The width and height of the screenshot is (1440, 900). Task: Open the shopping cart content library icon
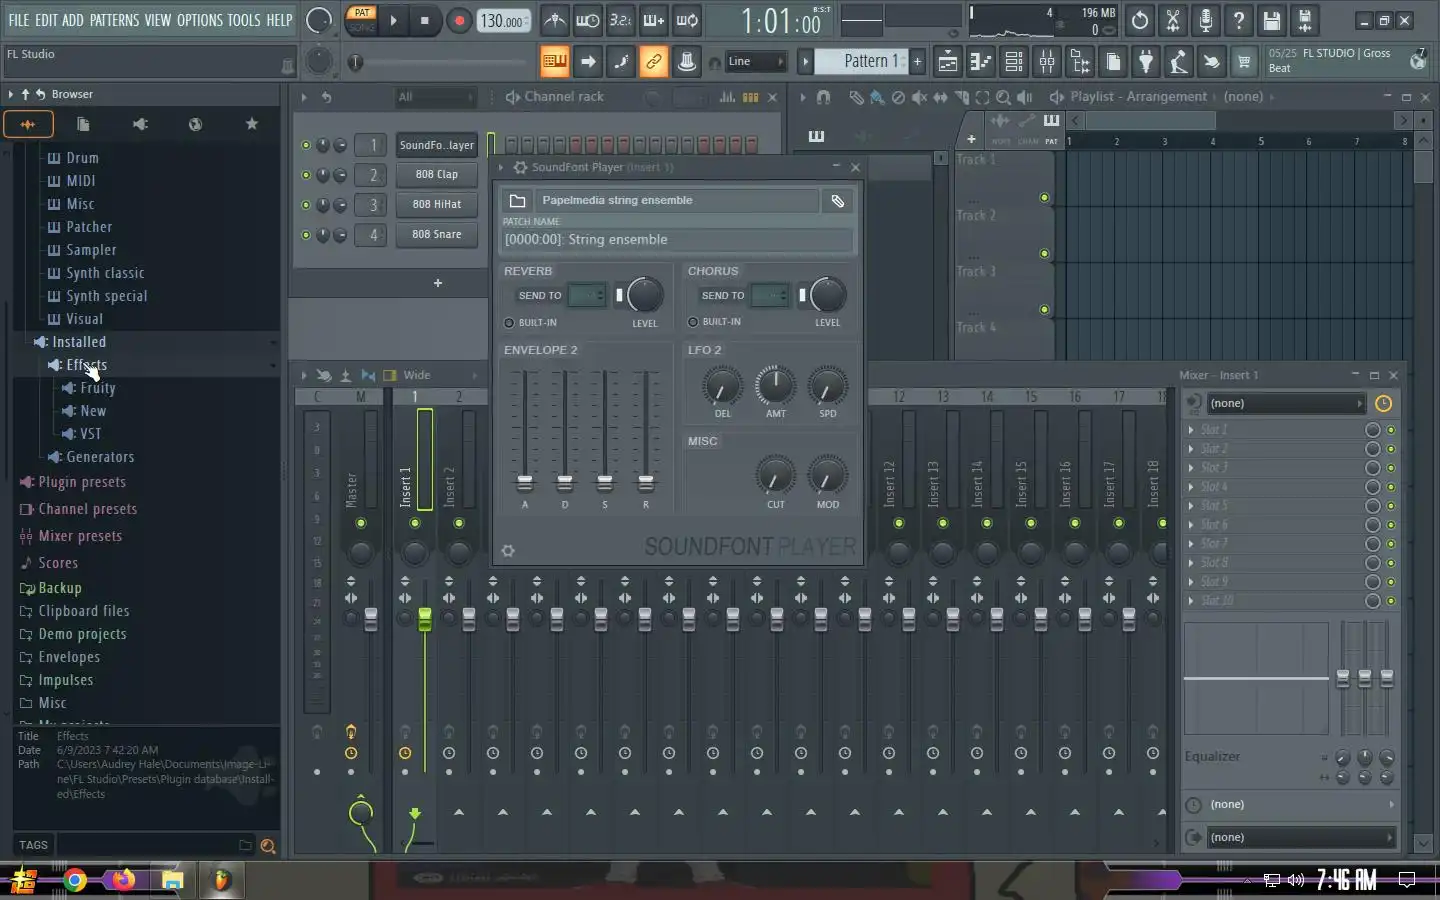click(x=1244, y=62)
